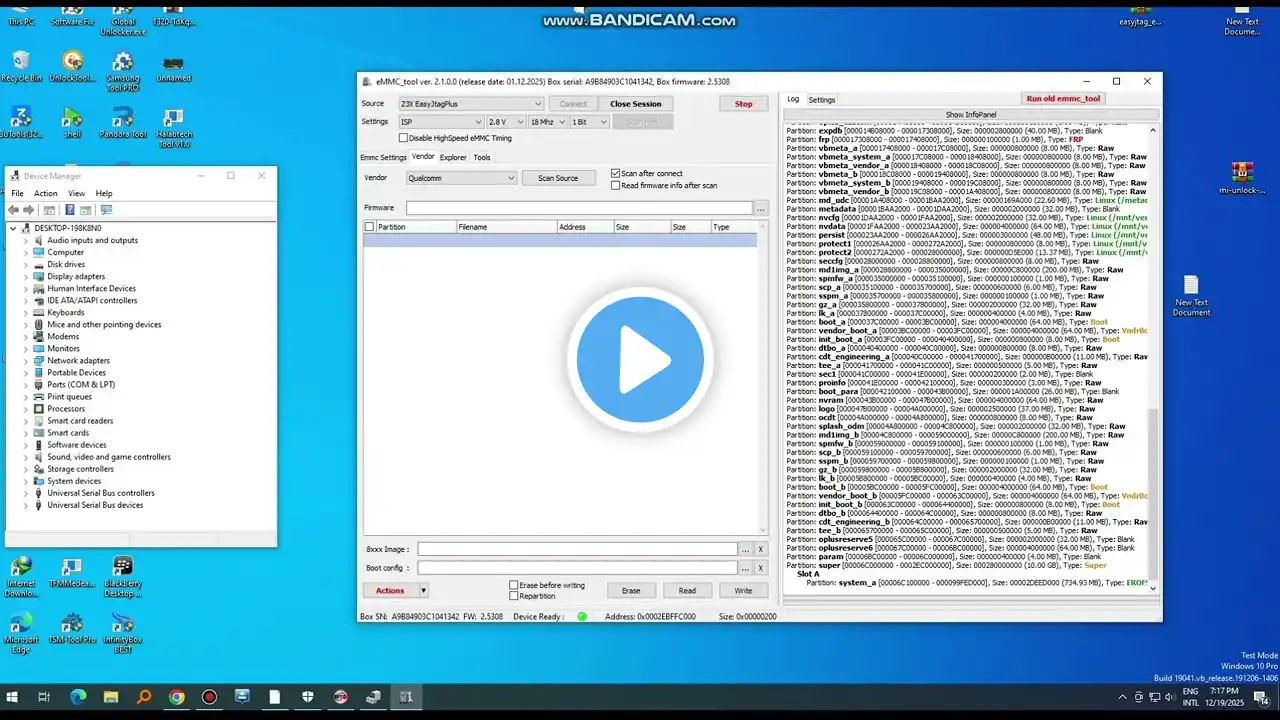Open the 18 Mhz frequency dropdown
The width and height of the screenshot is (1280, 720).
547,122
